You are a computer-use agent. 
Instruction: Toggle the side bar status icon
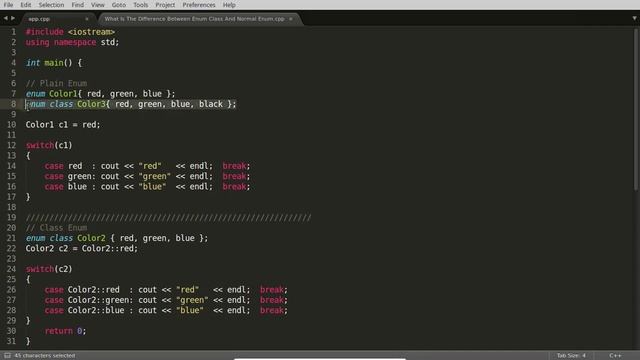point(7,356)
